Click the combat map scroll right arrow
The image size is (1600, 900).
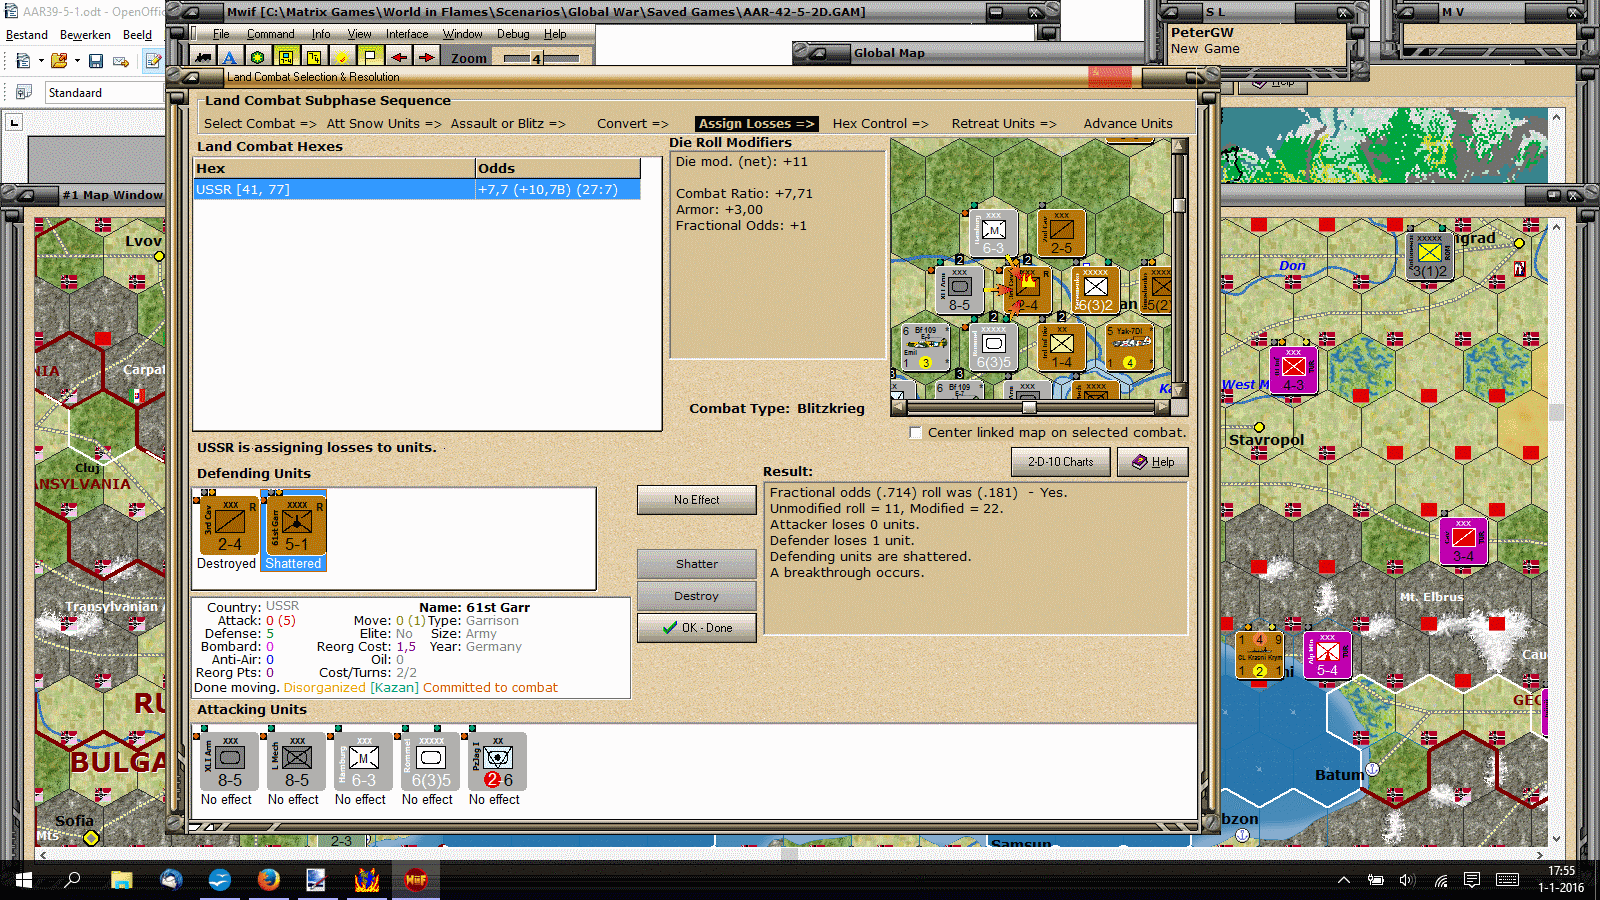(x=1162, y=407)
